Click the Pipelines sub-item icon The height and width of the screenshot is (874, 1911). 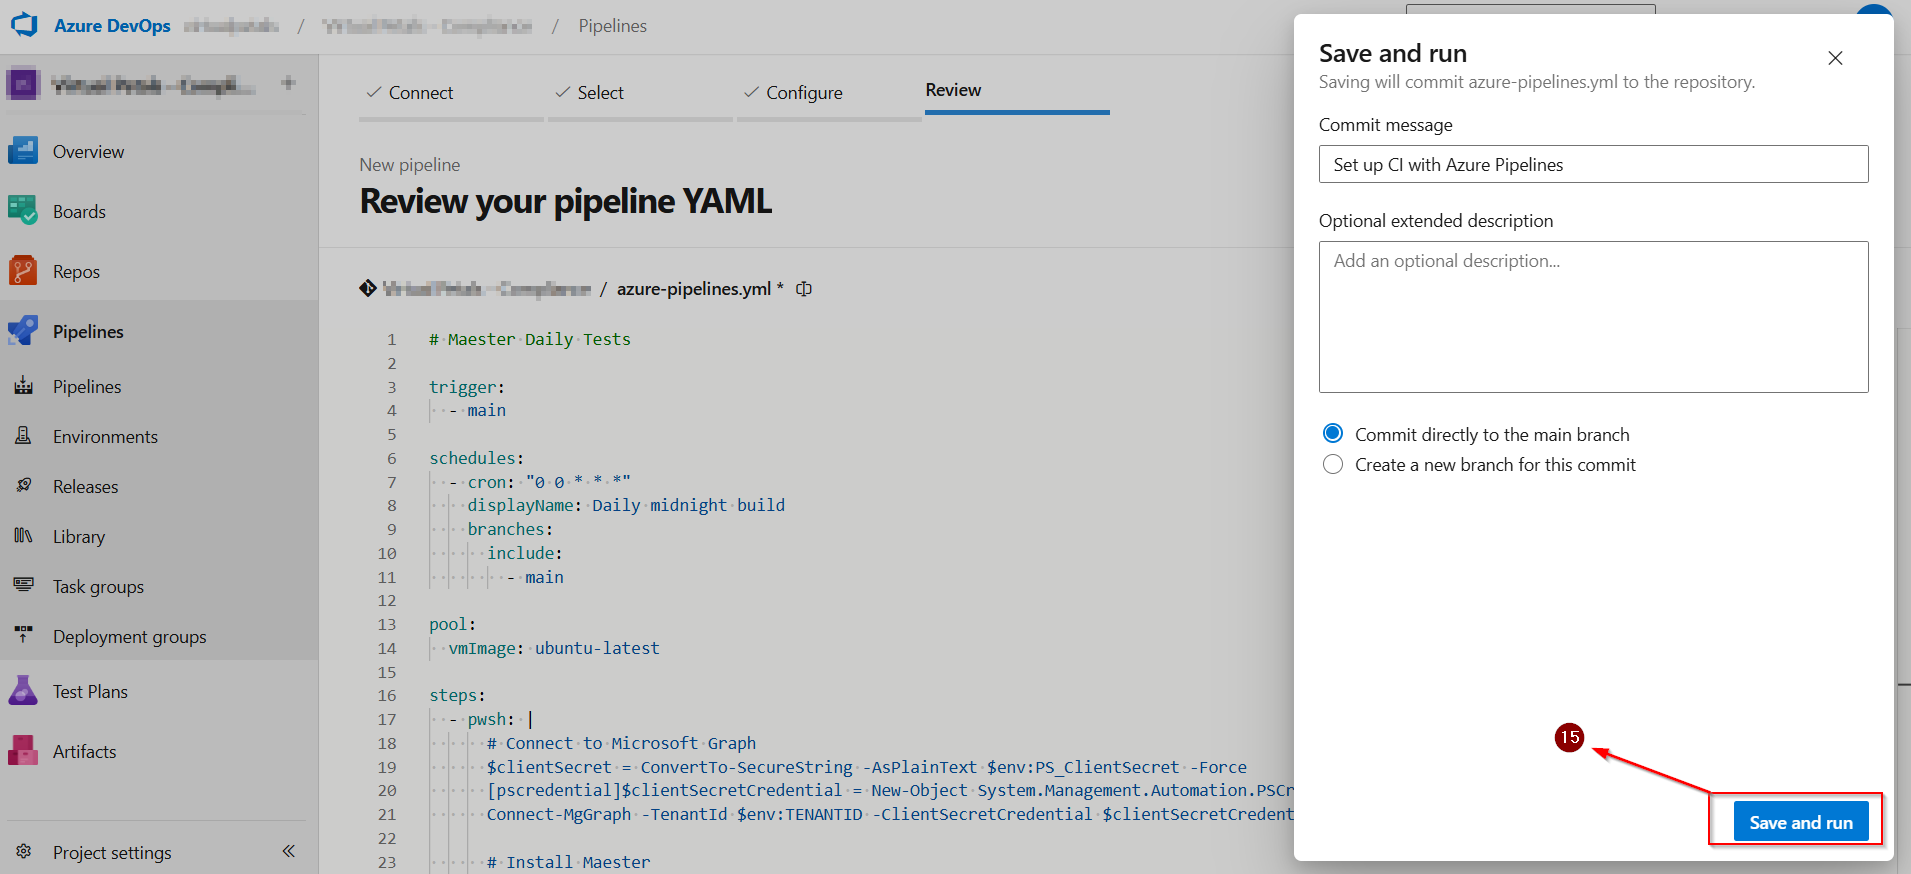(24, 386)
